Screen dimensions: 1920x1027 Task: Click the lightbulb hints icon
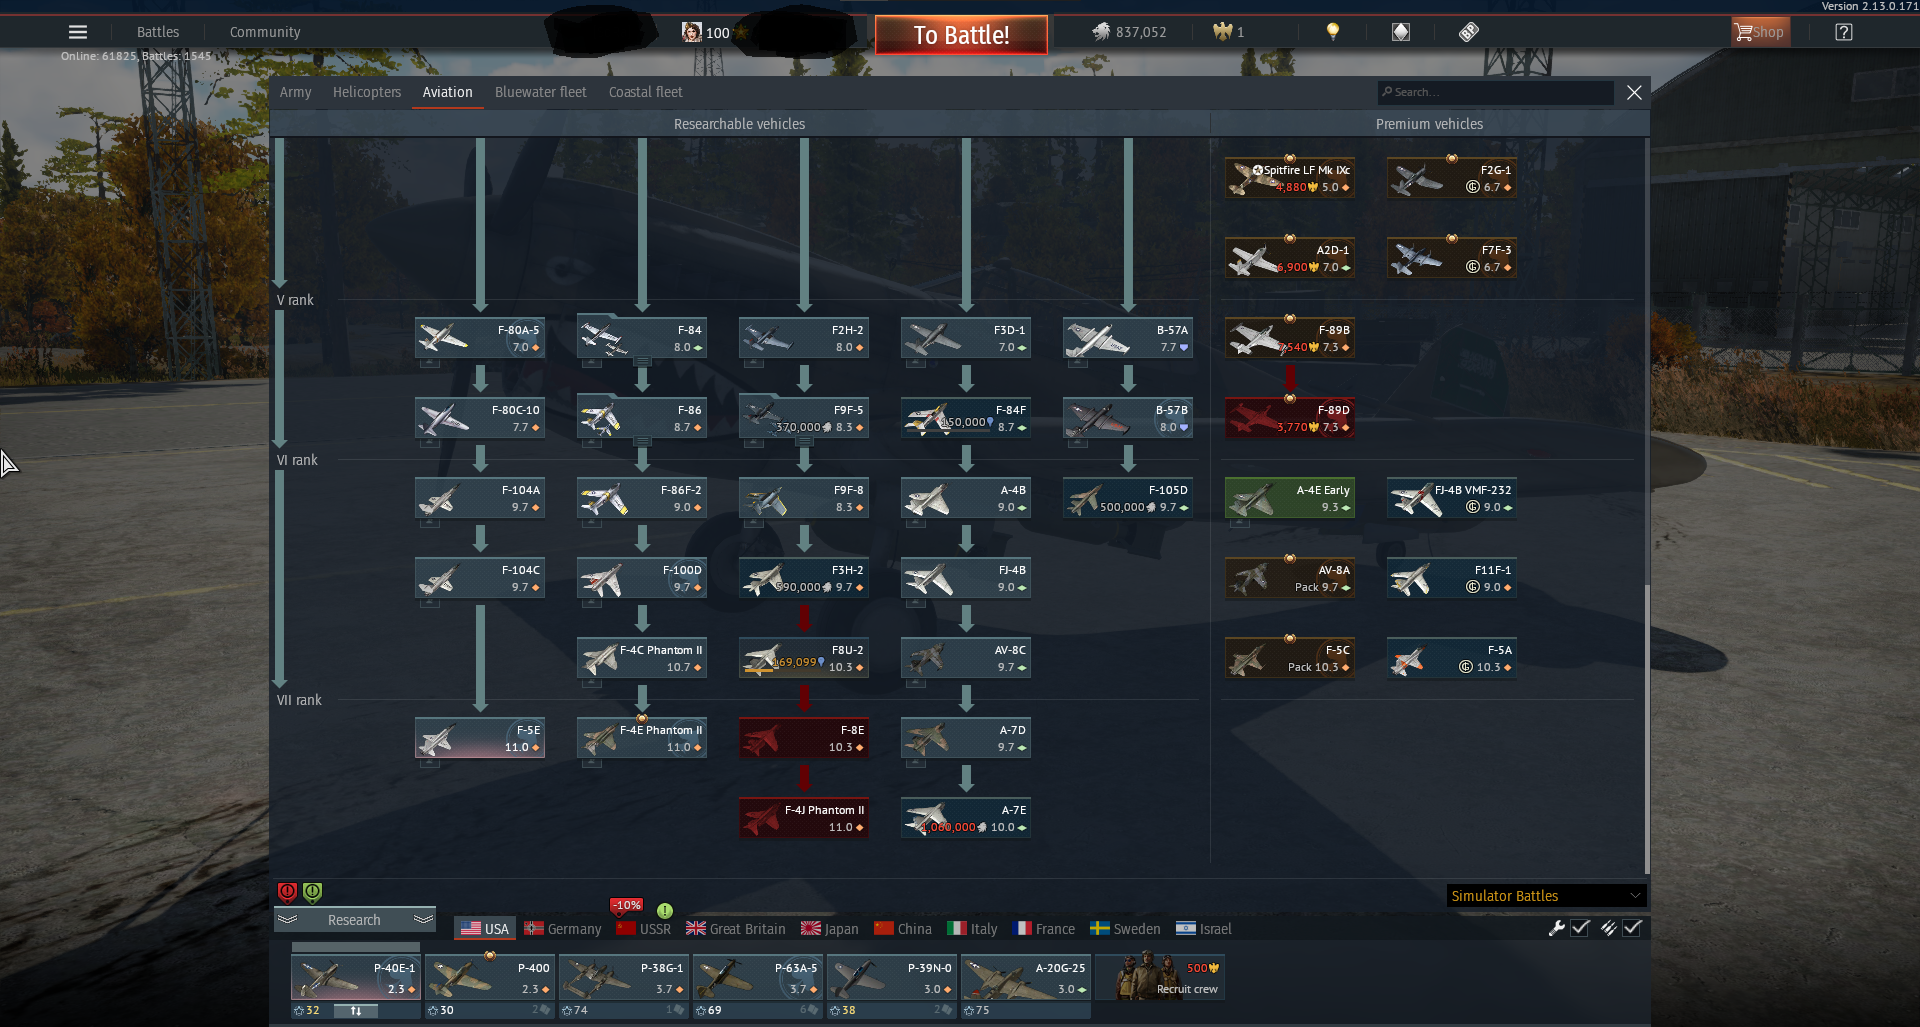pos(1332,32)
